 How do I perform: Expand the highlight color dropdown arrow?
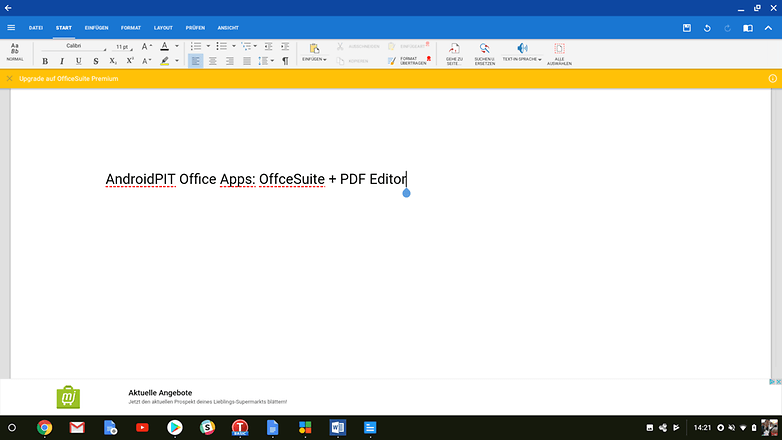click(177, 61)
